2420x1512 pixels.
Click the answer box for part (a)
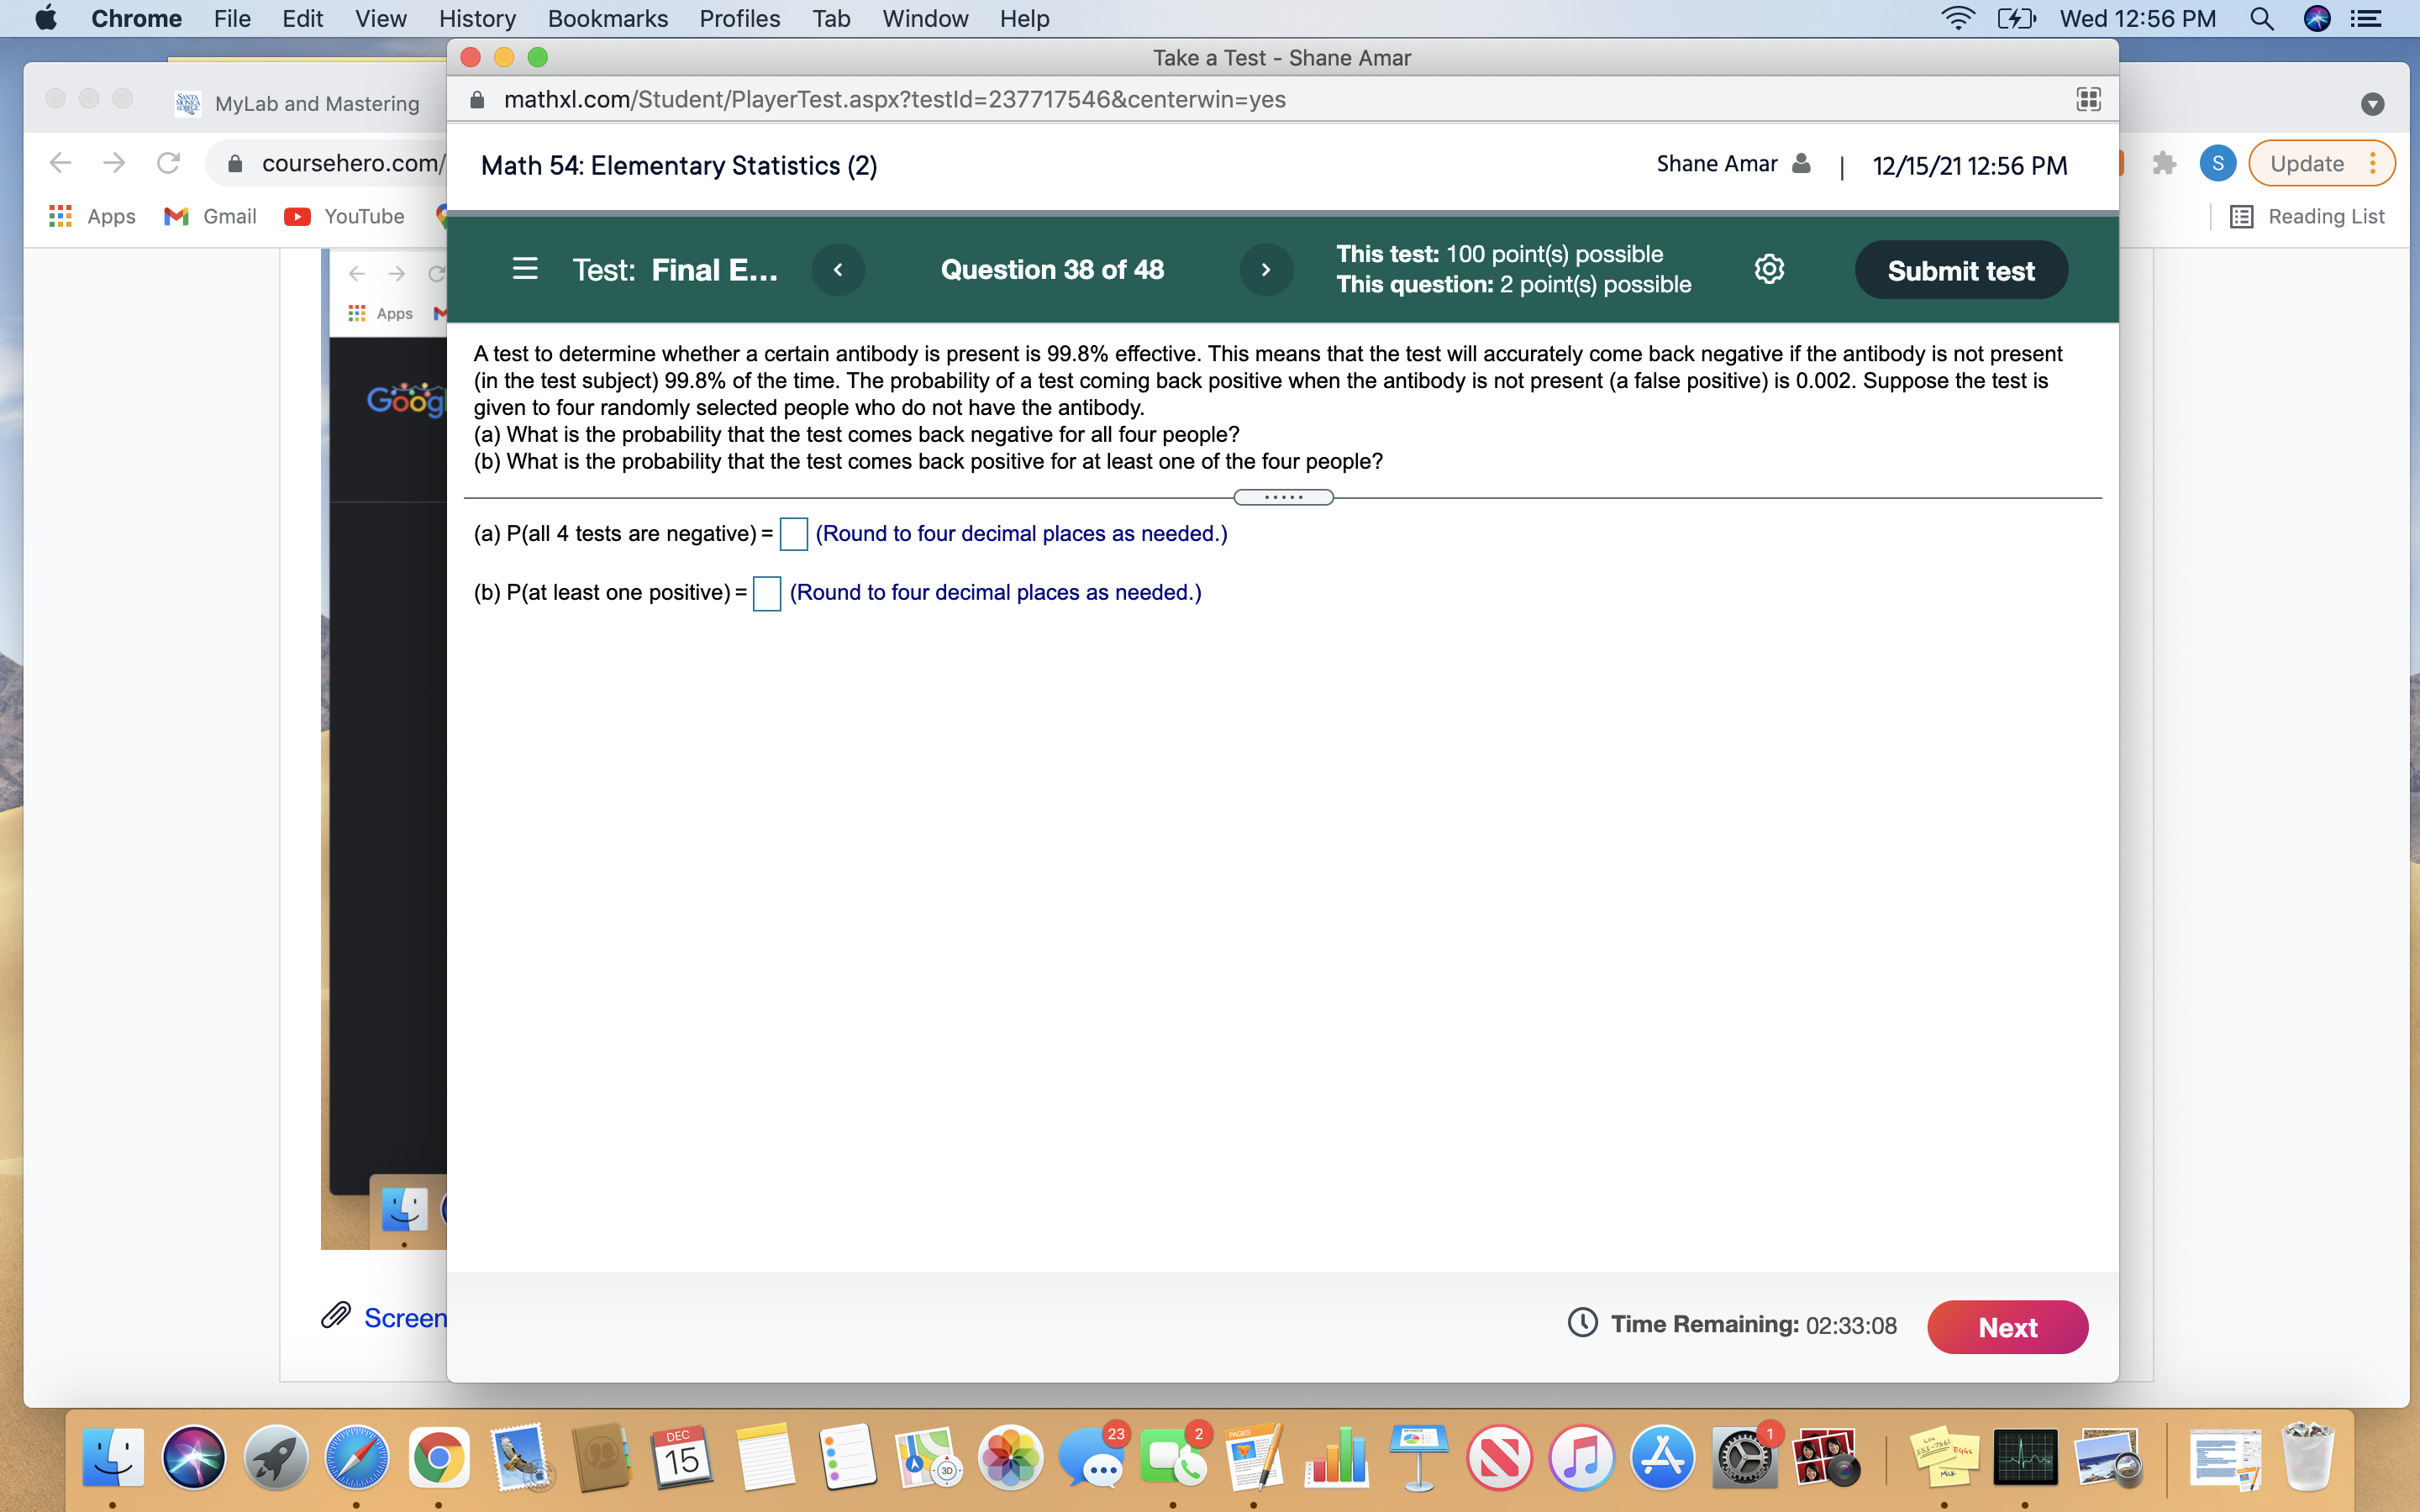(x=792, y=534)
